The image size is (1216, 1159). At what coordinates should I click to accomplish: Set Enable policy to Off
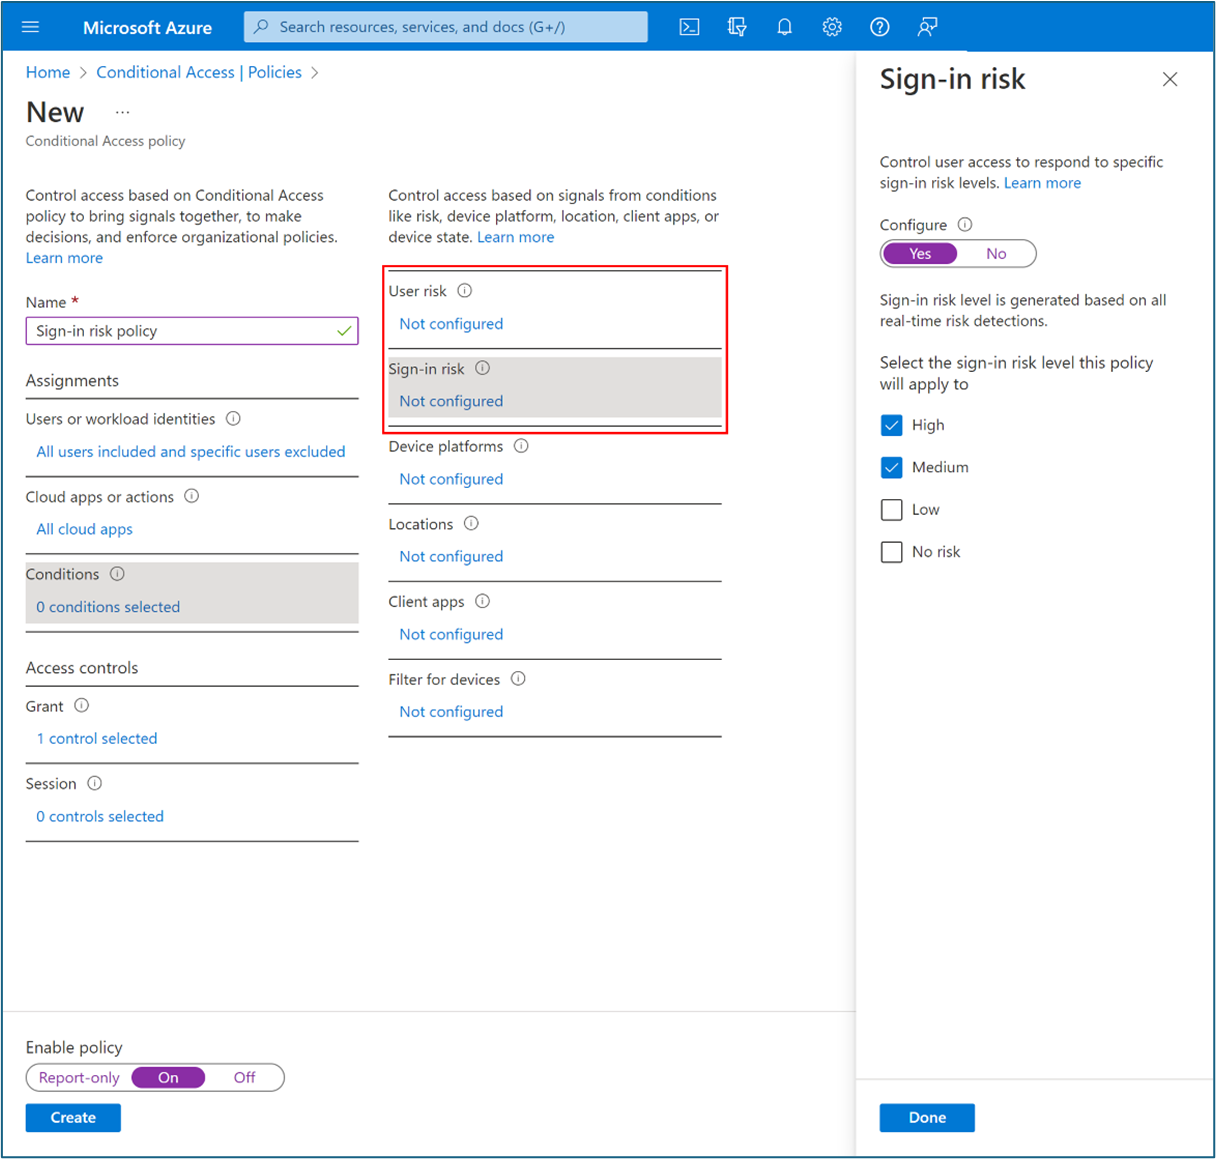[244, 1078]
